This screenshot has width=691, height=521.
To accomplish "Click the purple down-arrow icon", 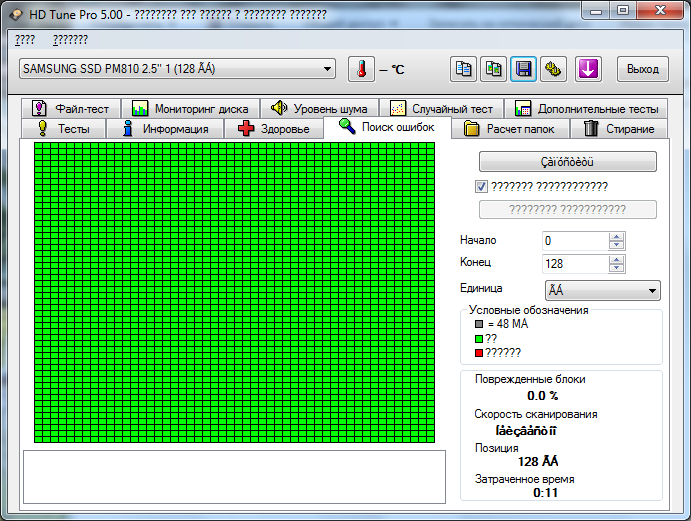I will [588, 69].
